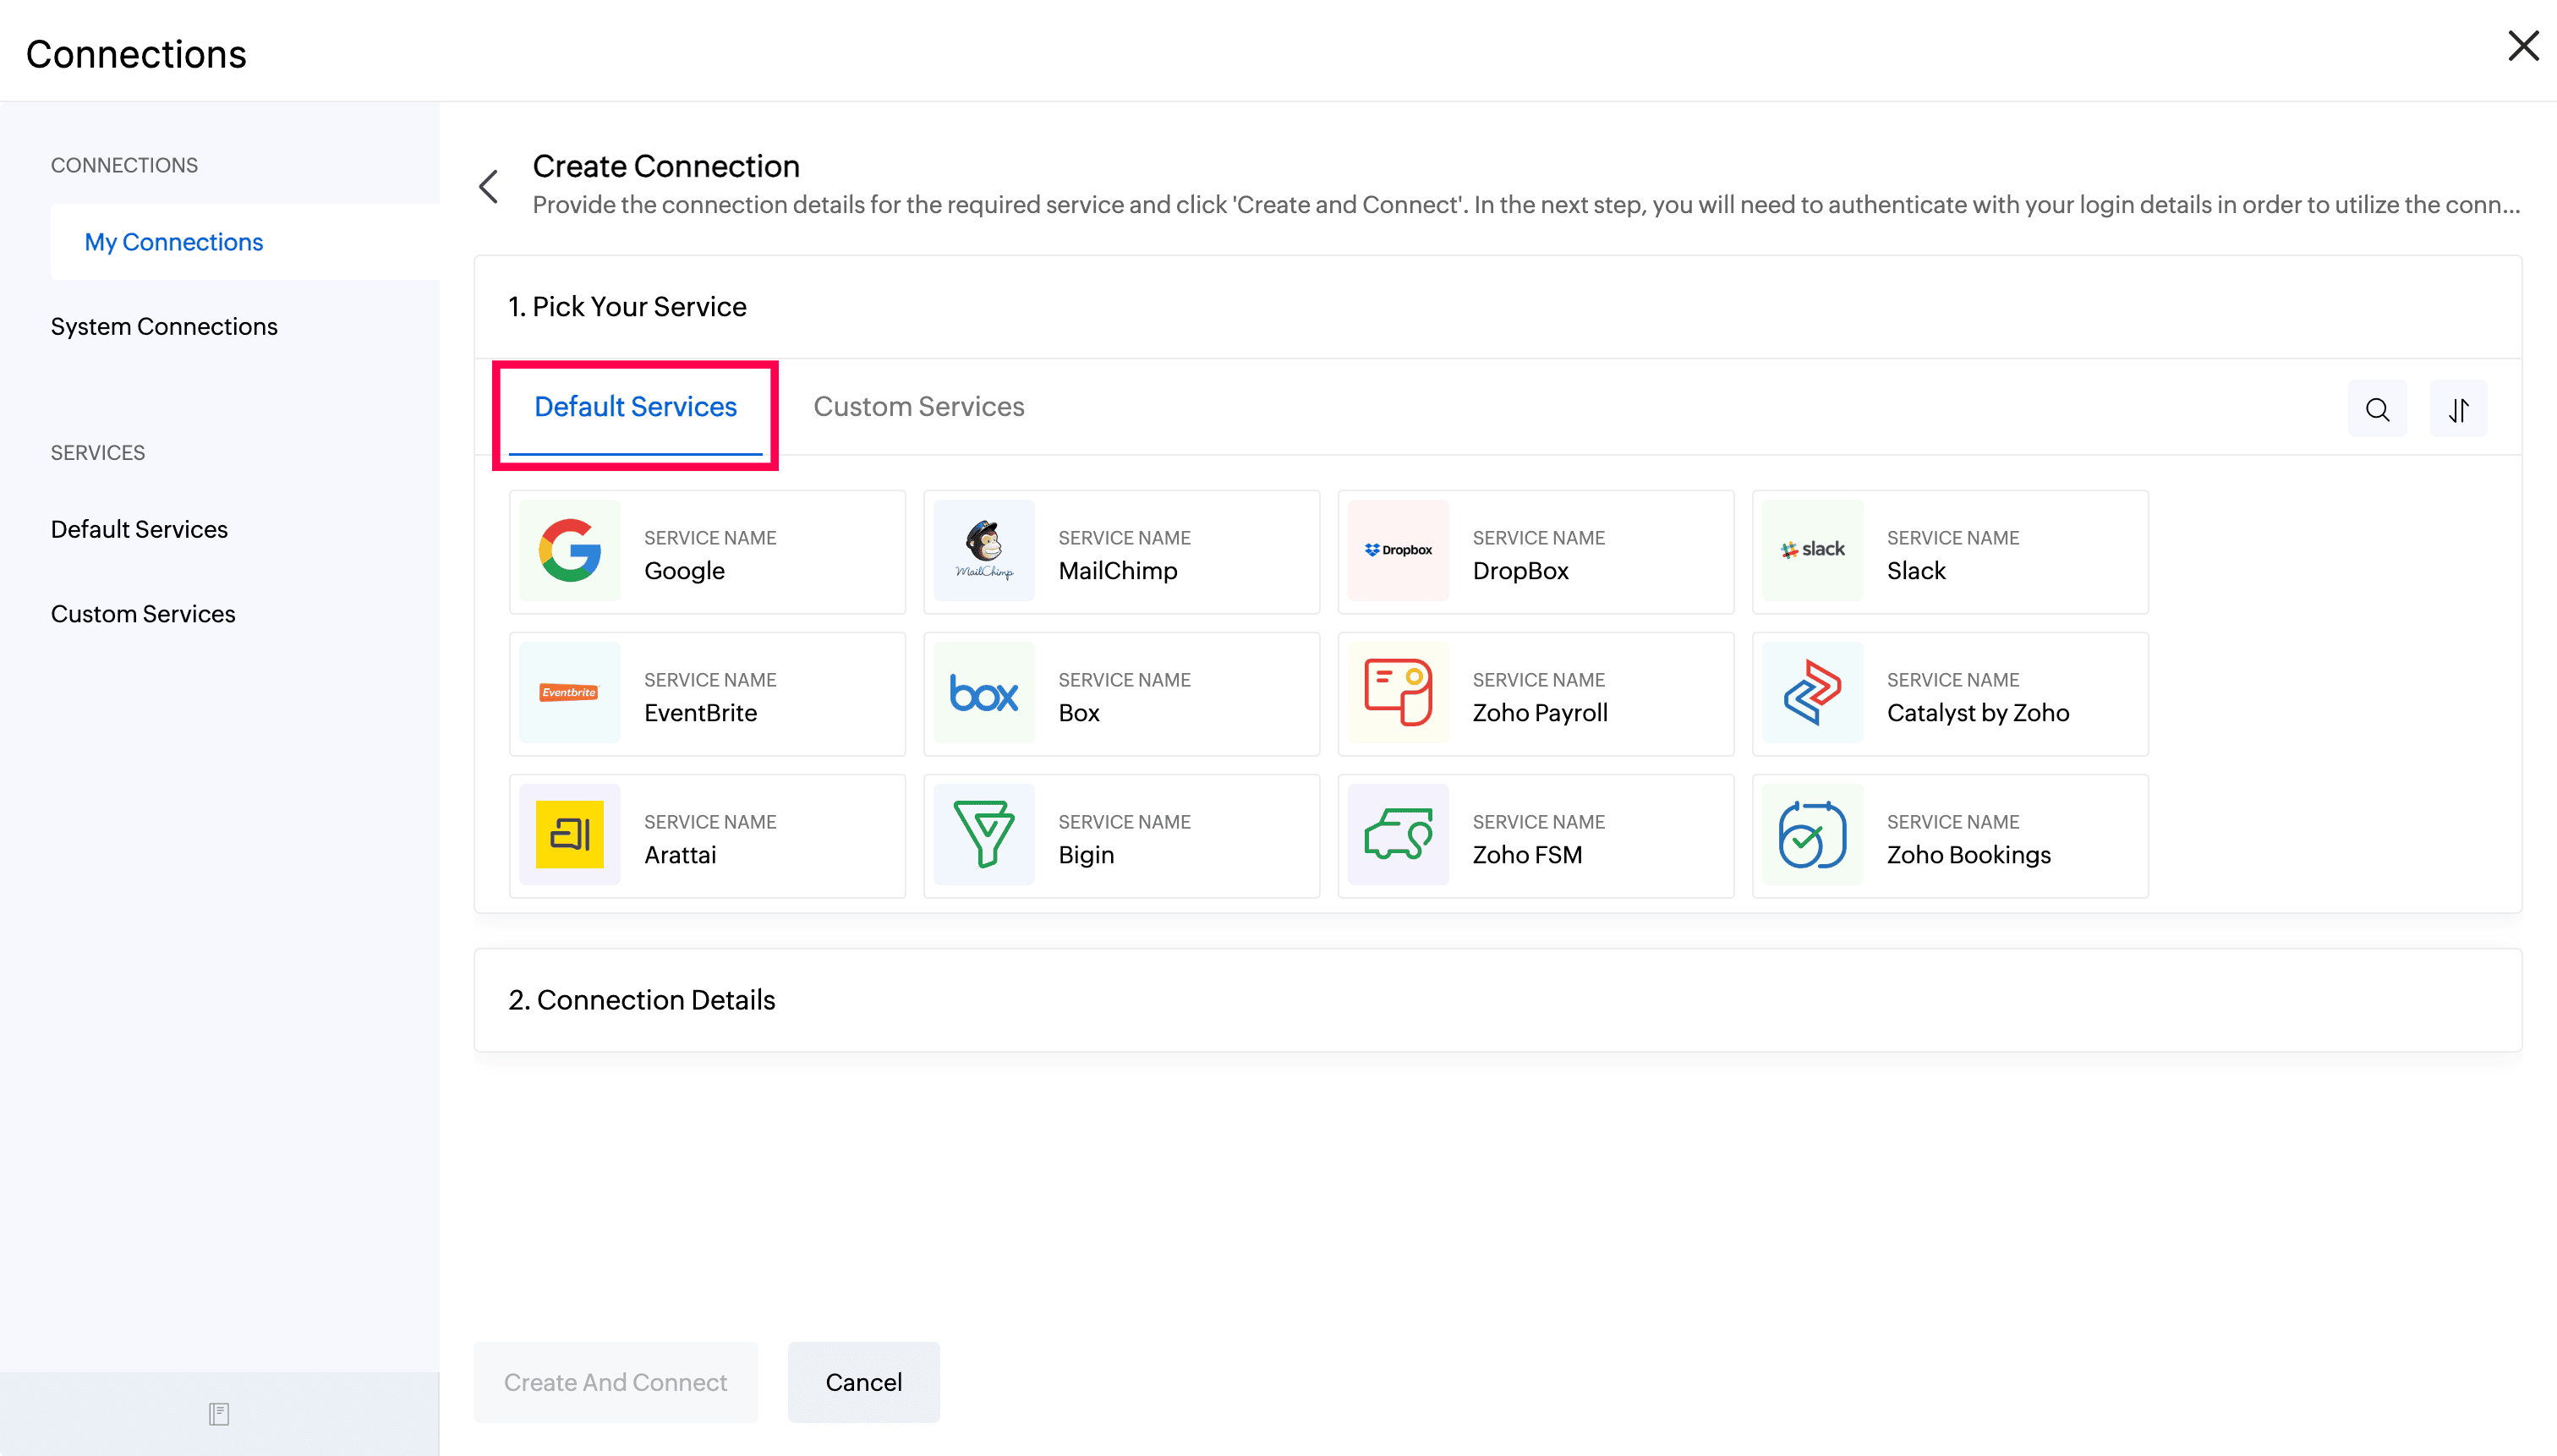Screen dimensions: 2557x1456
Task: Click the Eventbrite logo
Action: point(569,692)
